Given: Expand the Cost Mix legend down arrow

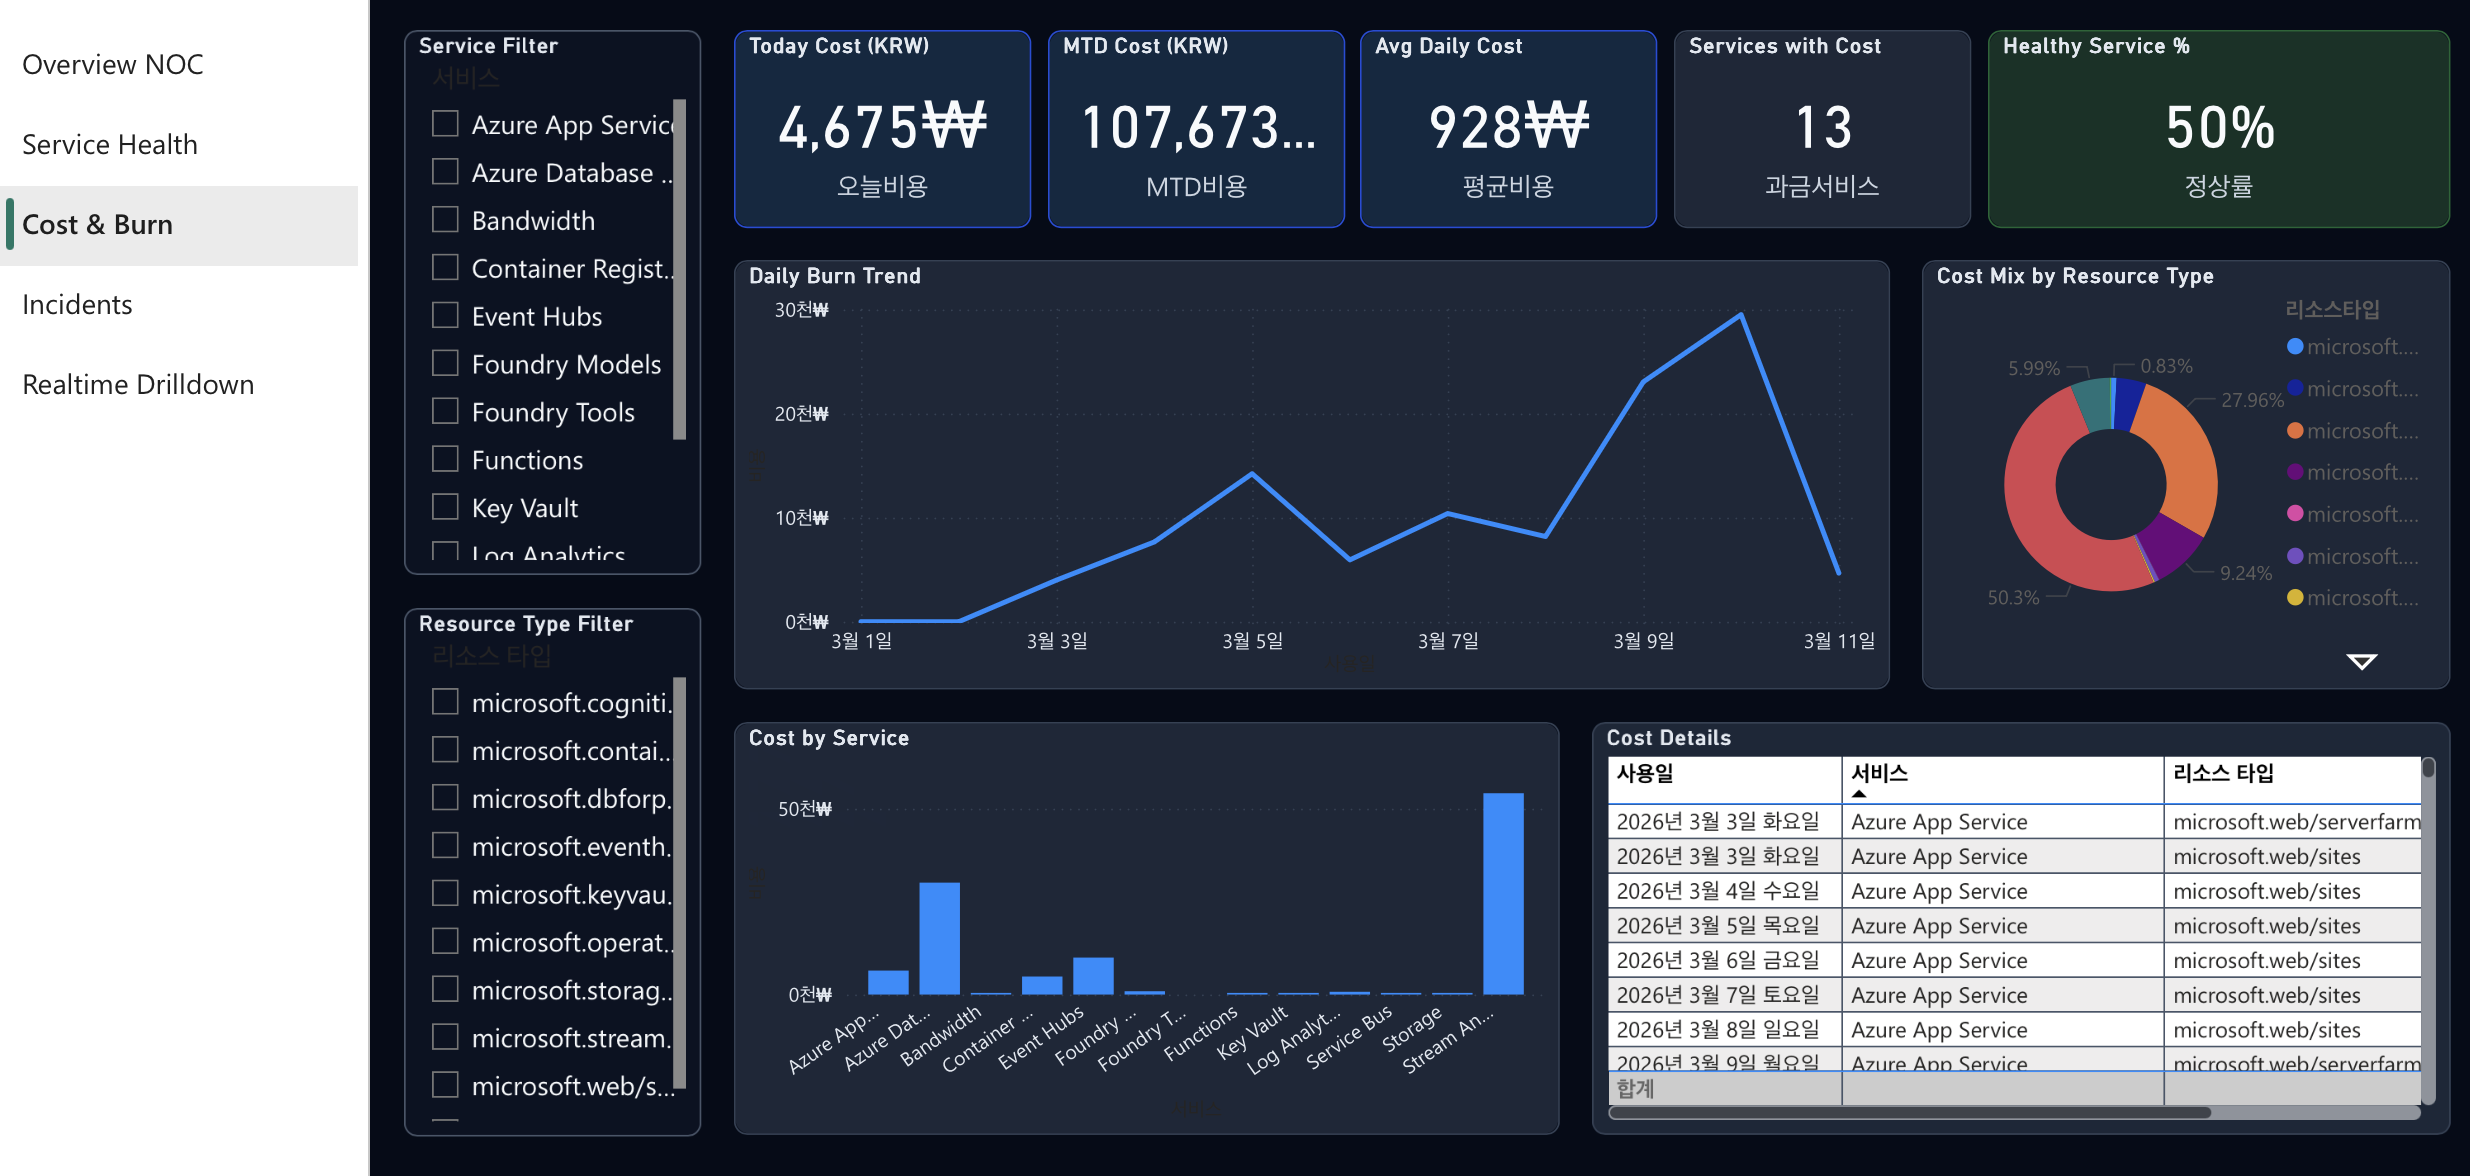Looking at the screenshot, I should click(2361, 661).
